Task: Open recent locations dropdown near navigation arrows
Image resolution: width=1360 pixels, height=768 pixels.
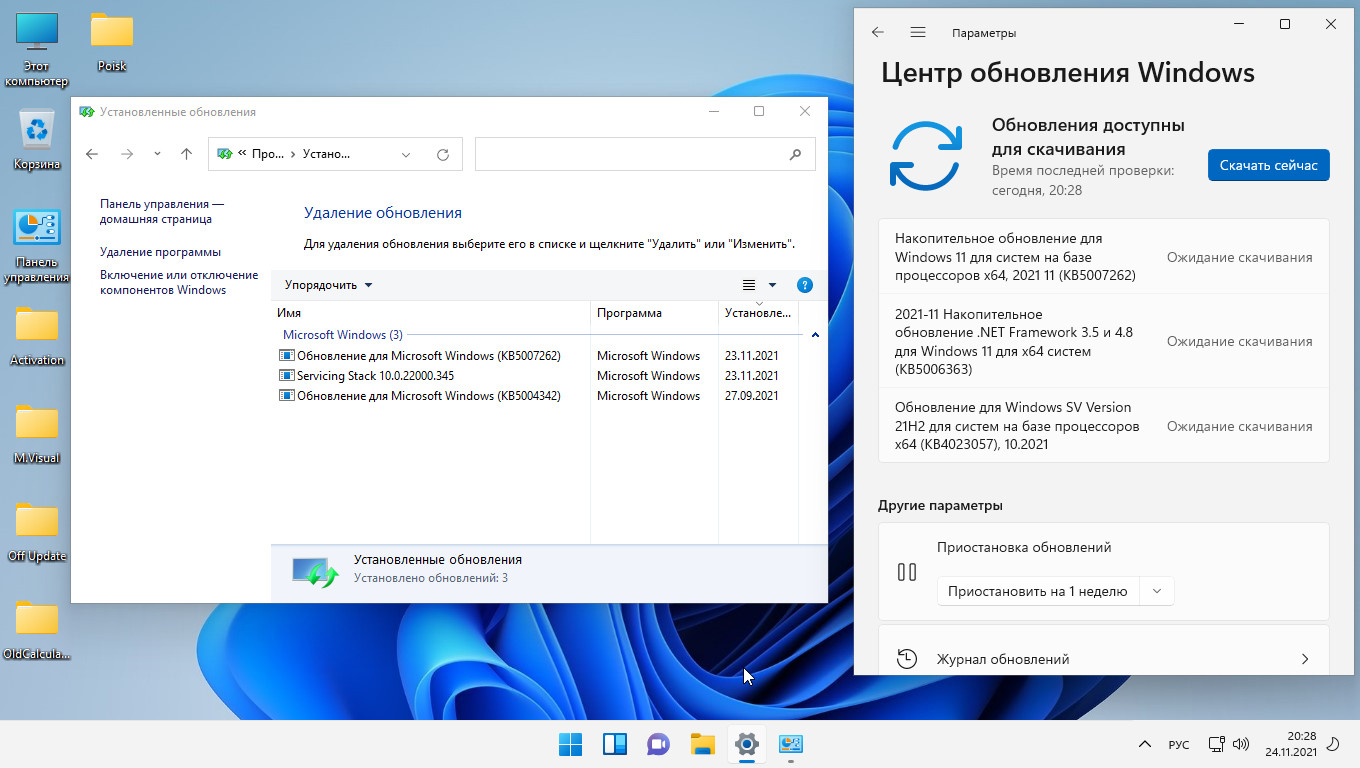Action: [157, 154]
